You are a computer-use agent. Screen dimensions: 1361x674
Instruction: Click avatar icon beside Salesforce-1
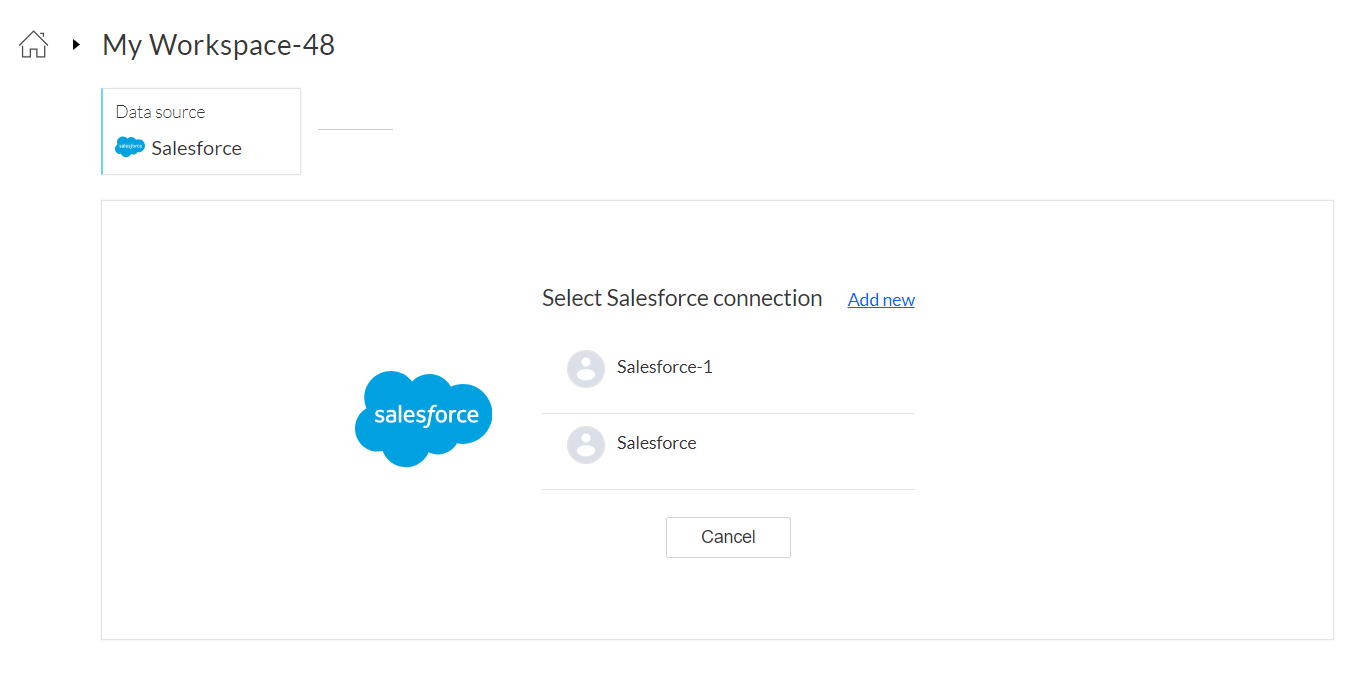[586, 369]
